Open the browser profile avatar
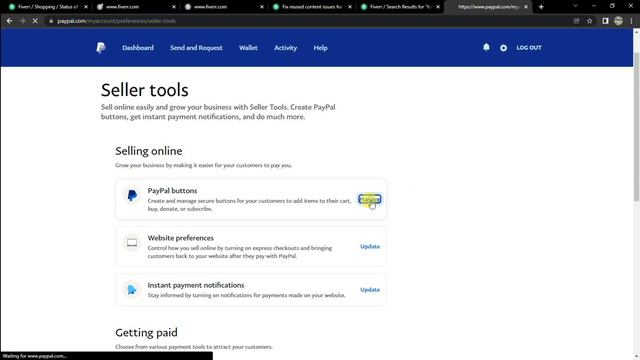The width and height of the screenshot is (640, 360). [618, 21]
